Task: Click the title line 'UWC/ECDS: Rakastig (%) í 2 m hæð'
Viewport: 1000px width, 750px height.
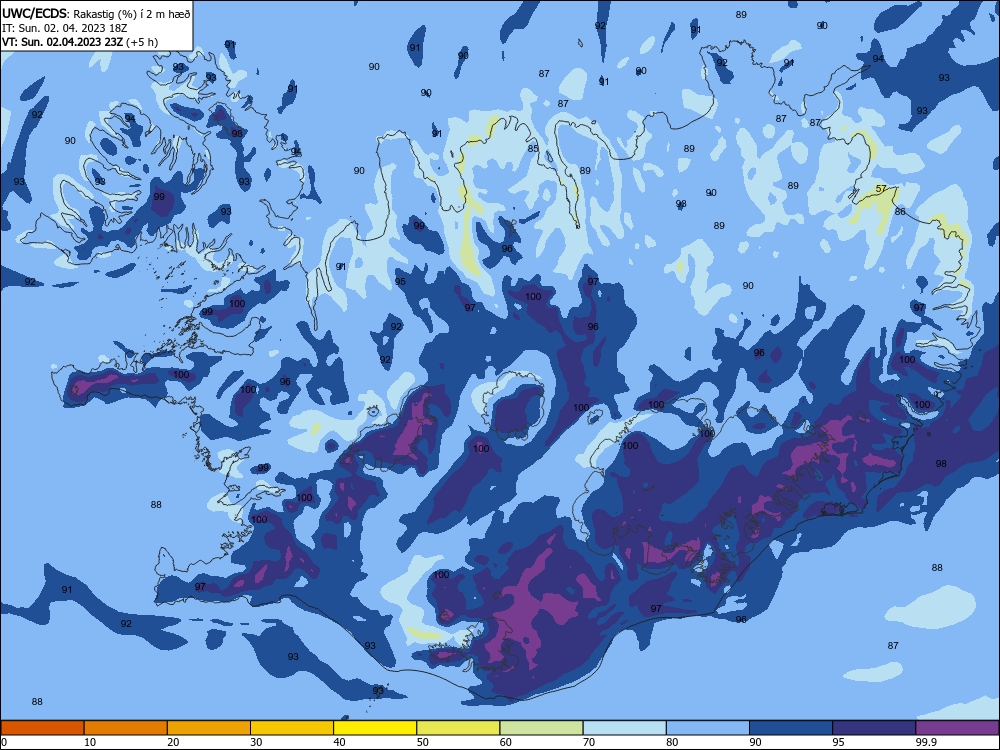Action: 96,13
